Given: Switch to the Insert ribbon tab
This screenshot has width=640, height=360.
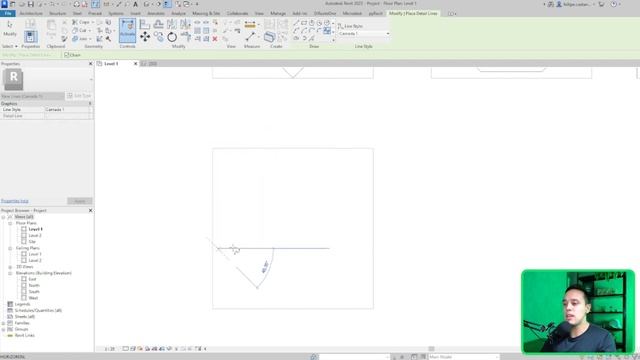Looking at the screenshot, I should (x=136, y=13).
